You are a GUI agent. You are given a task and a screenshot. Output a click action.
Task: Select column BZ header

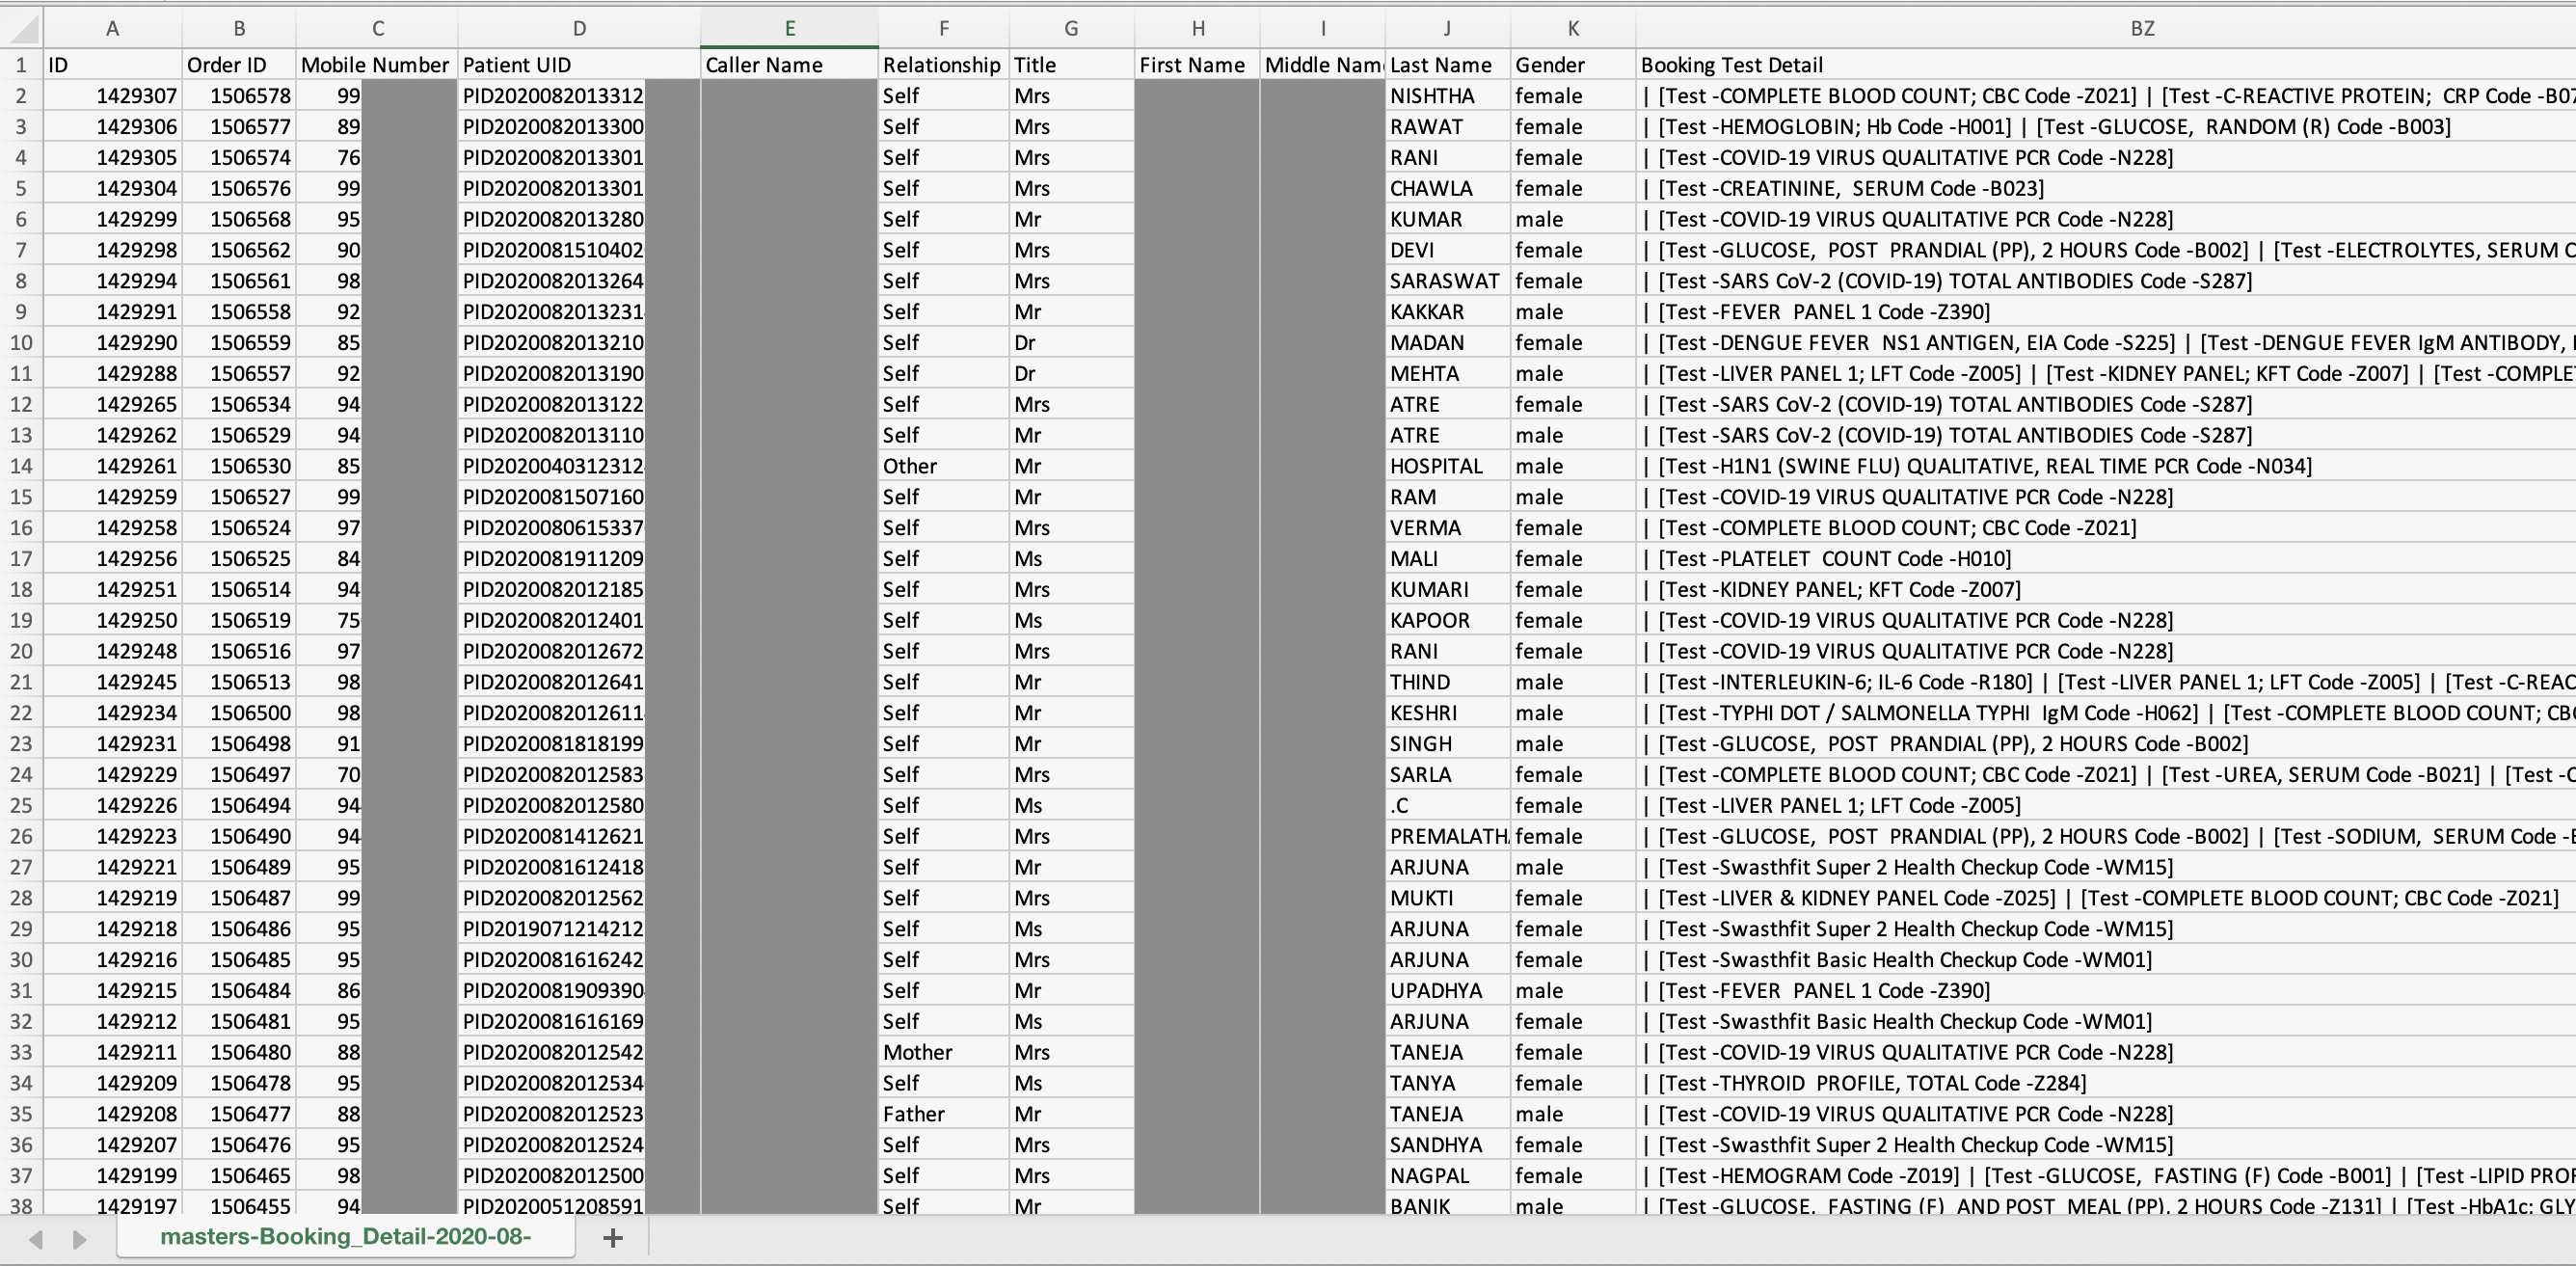tap(2140, 28)
